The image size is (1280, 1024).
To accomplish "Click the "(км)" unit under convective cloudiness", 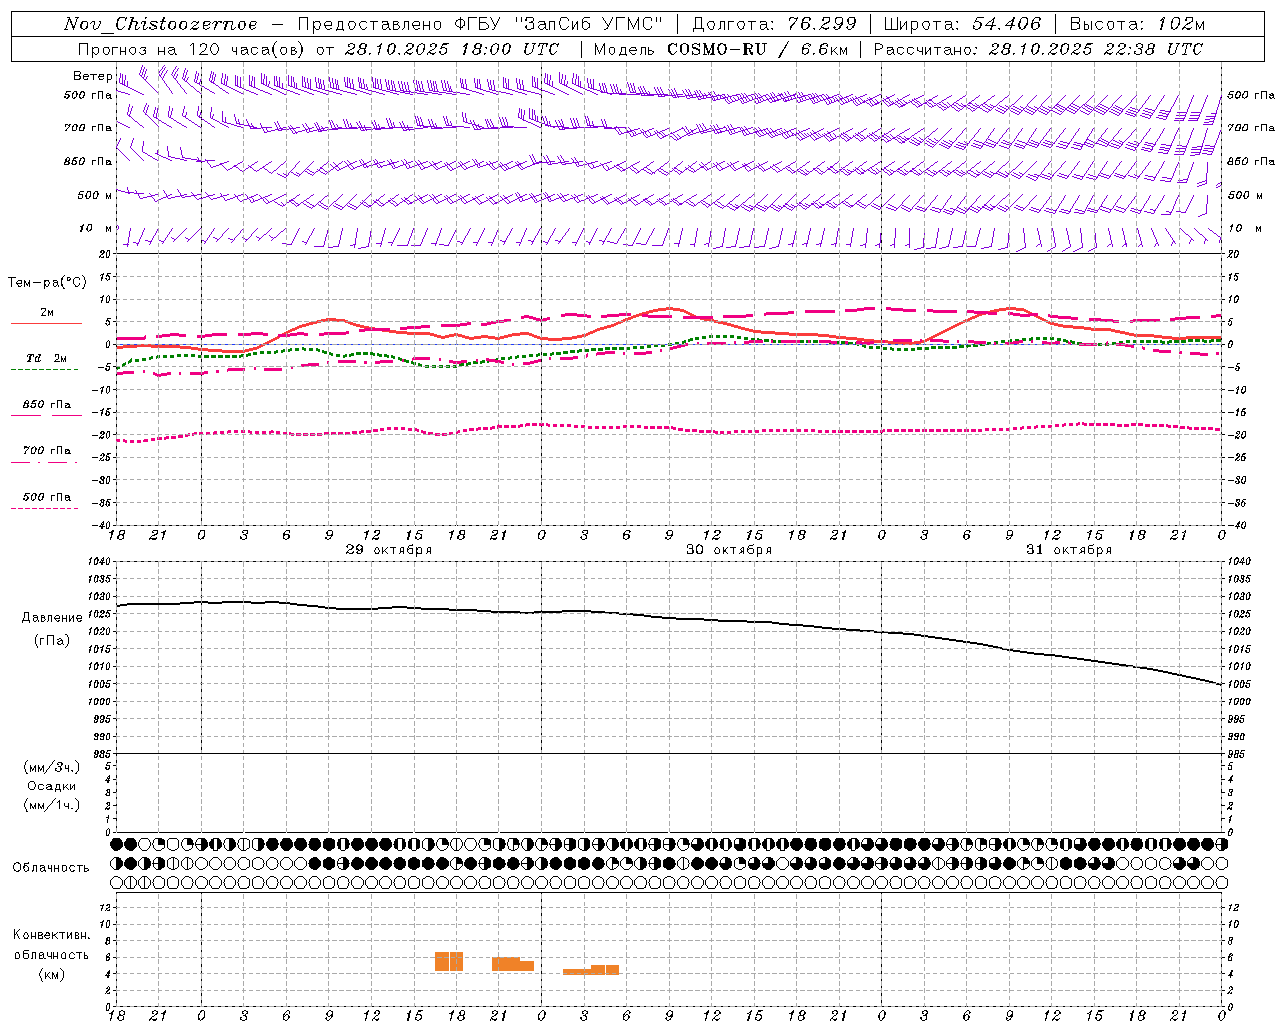I will pos(52,974).
